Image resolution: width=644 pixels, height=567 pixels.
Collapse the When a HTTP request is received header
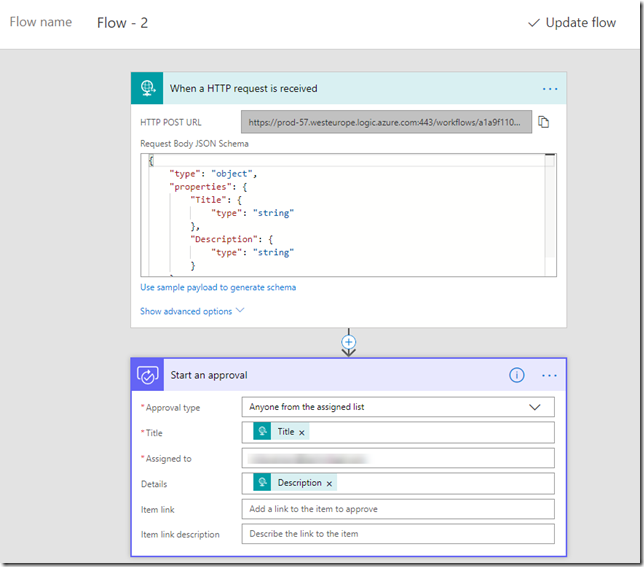coord(348,88)
